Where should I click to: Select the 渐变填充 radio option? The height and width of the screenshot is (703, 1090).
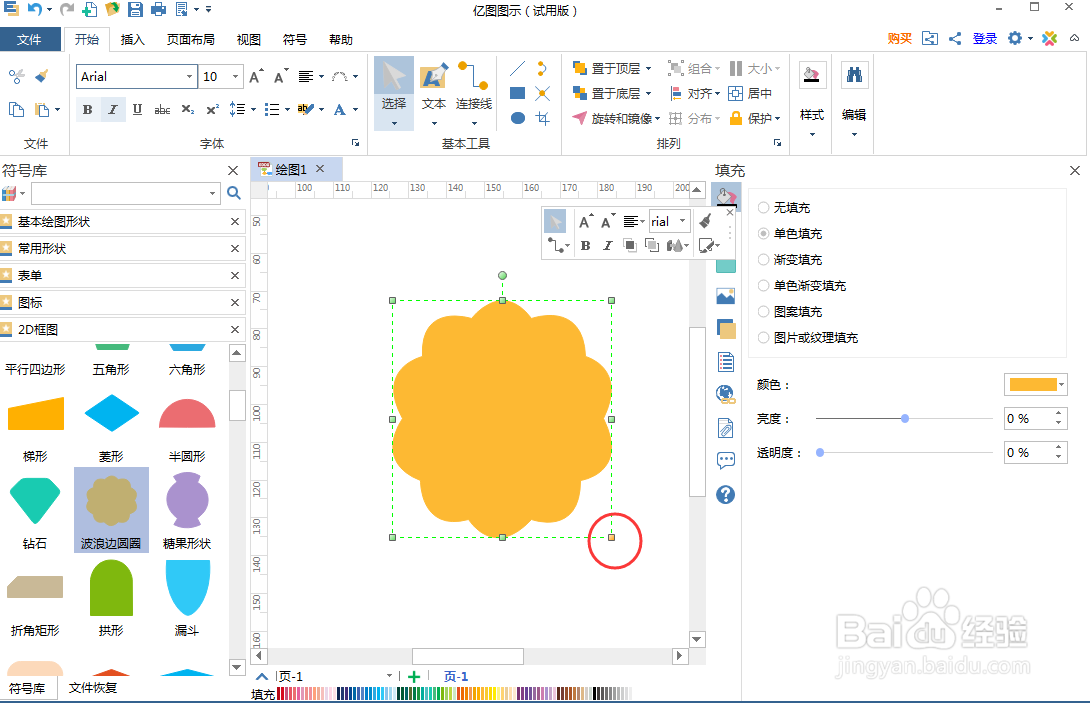coord(763,259)
